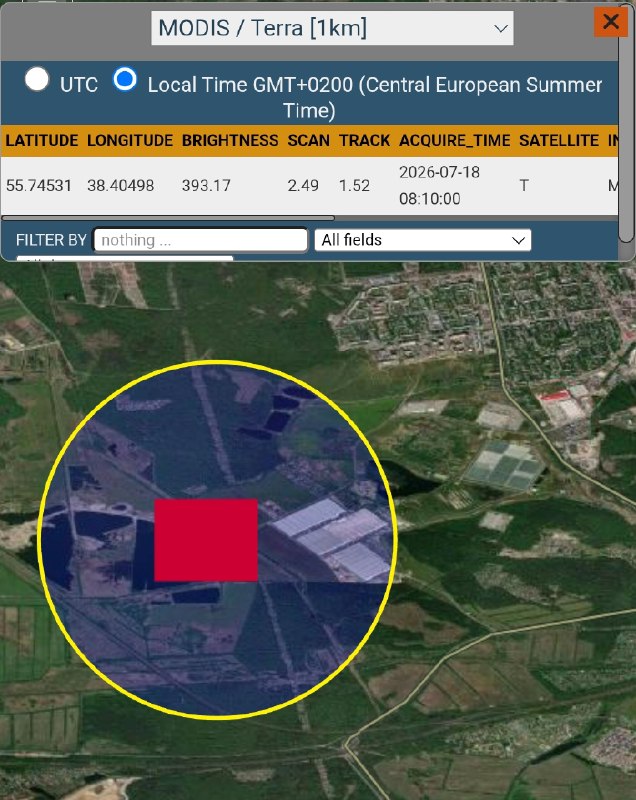Sort by SATELLITE column header
Viewport: 636px width, 800px height.
click(559, 140)
